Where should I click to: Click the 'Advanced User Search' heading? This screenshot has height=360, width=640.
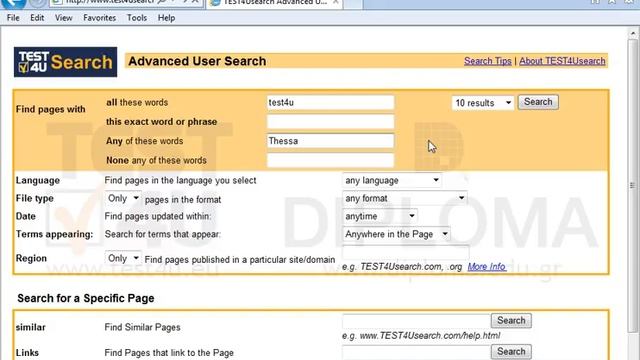click(197, 61)
